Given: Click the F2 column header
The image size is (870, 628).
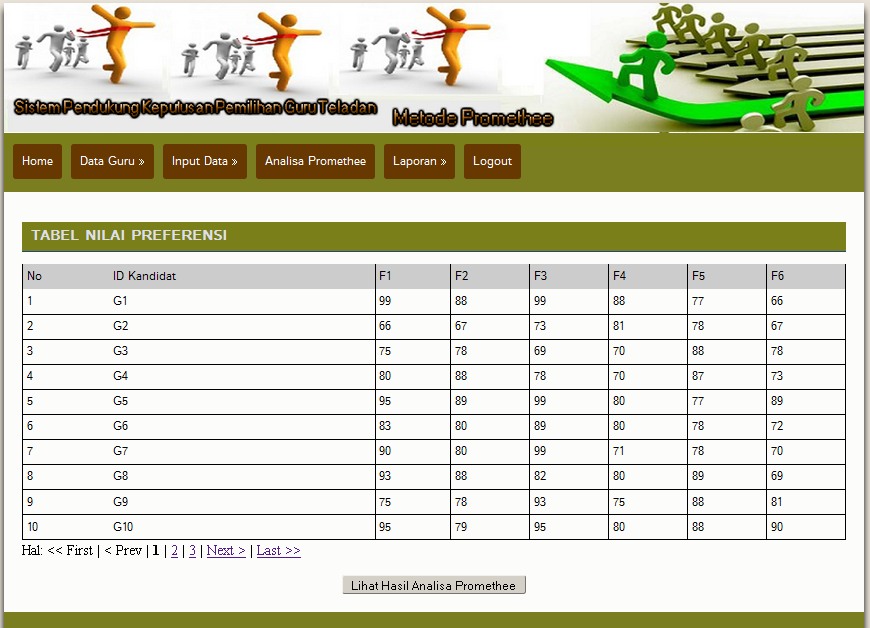Looking at the screenshot, I should click(x=490, y=276).
